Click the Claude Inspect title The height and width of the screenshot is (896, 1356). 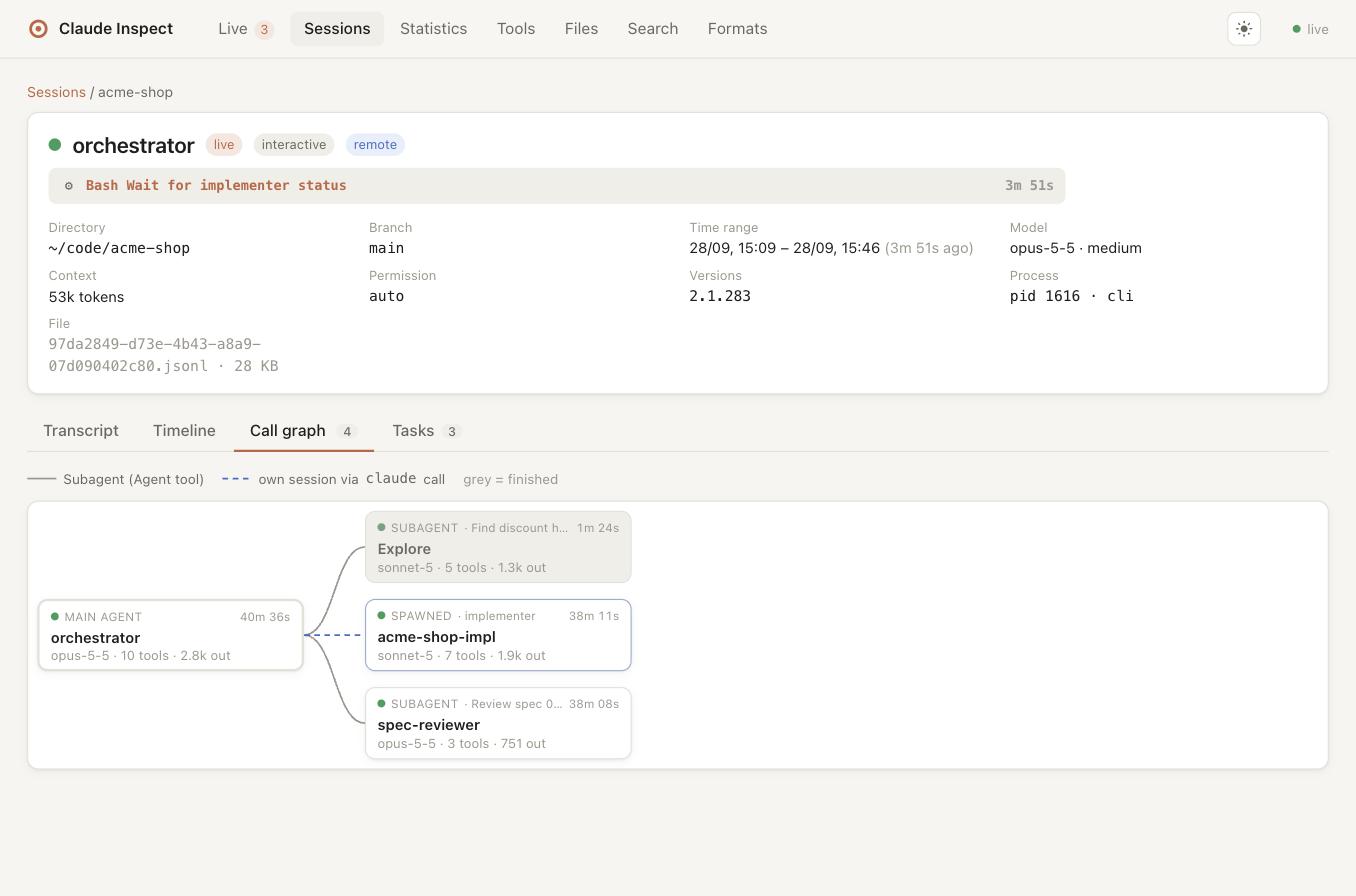click(x=116, y=29)
